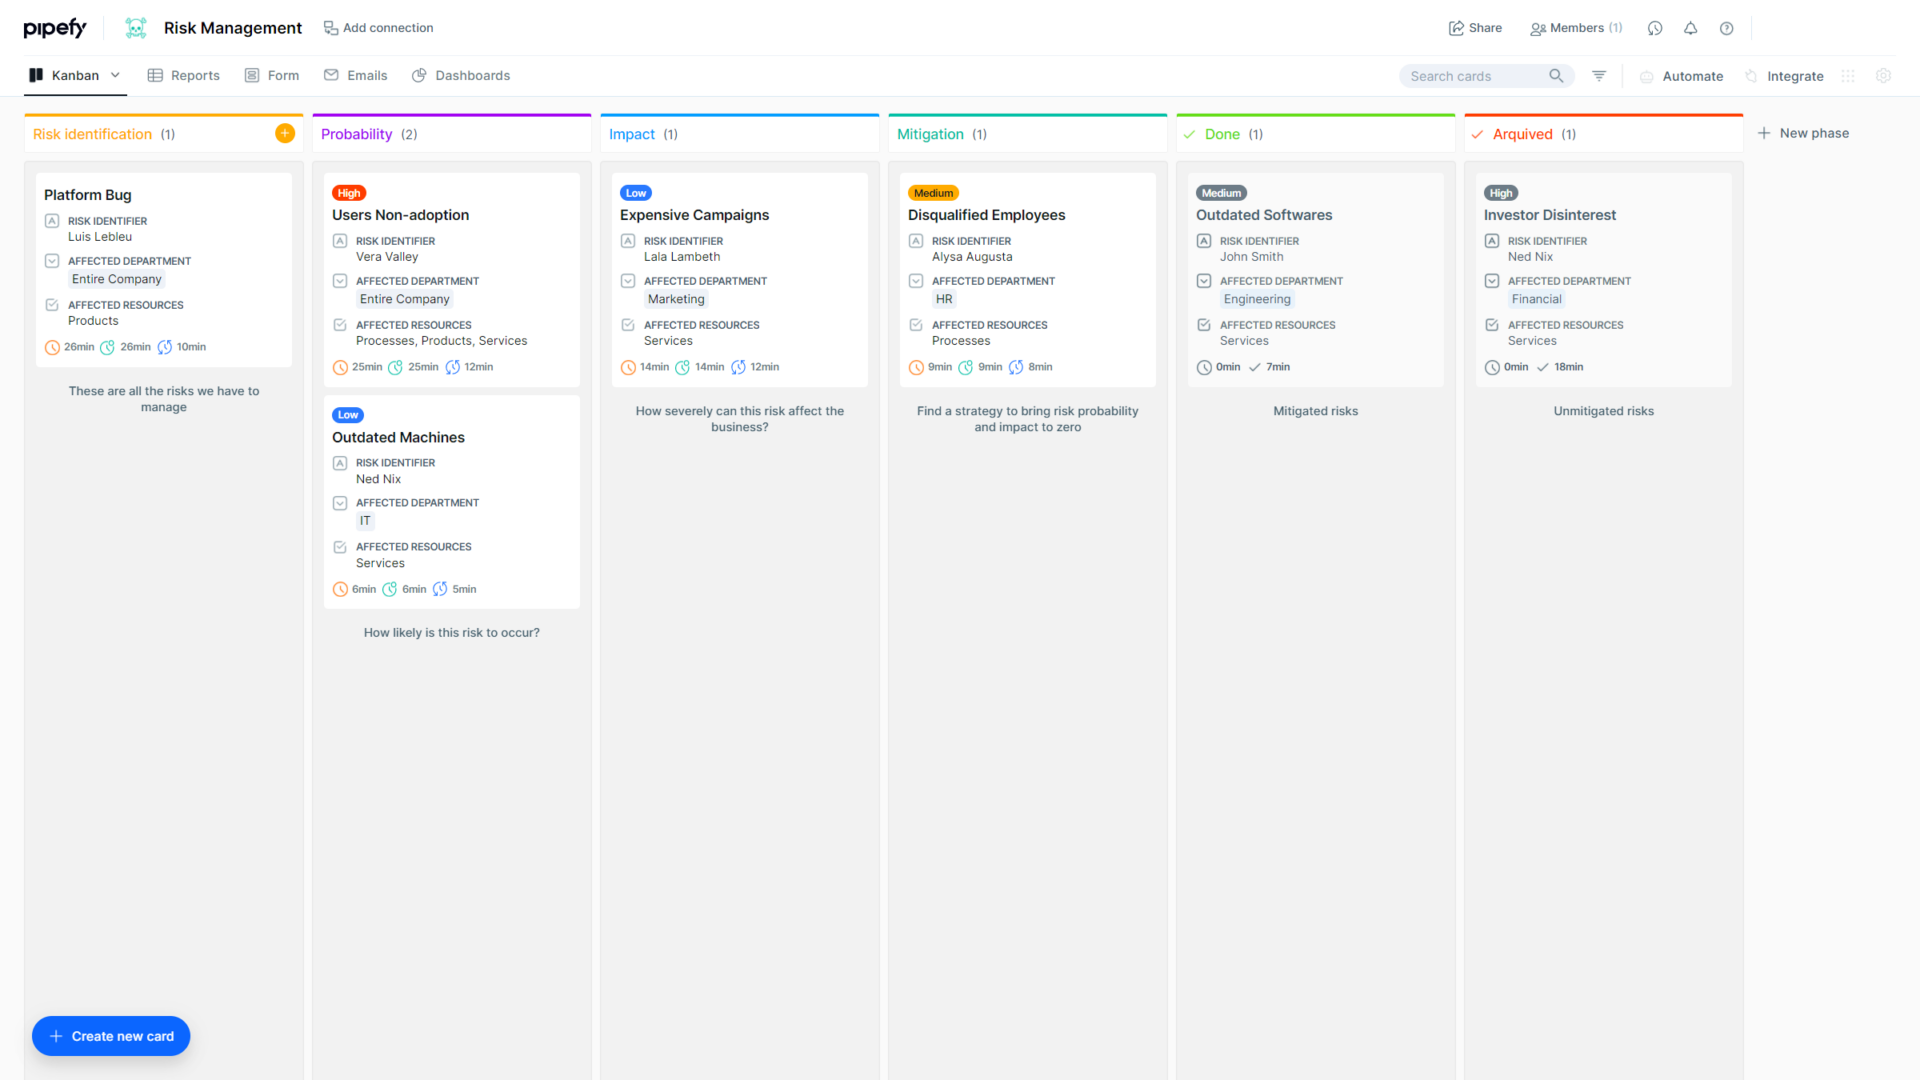Open the pipe settings gear icon
Viewport: 1920px width, 1080px height.
click(1884, 76)
